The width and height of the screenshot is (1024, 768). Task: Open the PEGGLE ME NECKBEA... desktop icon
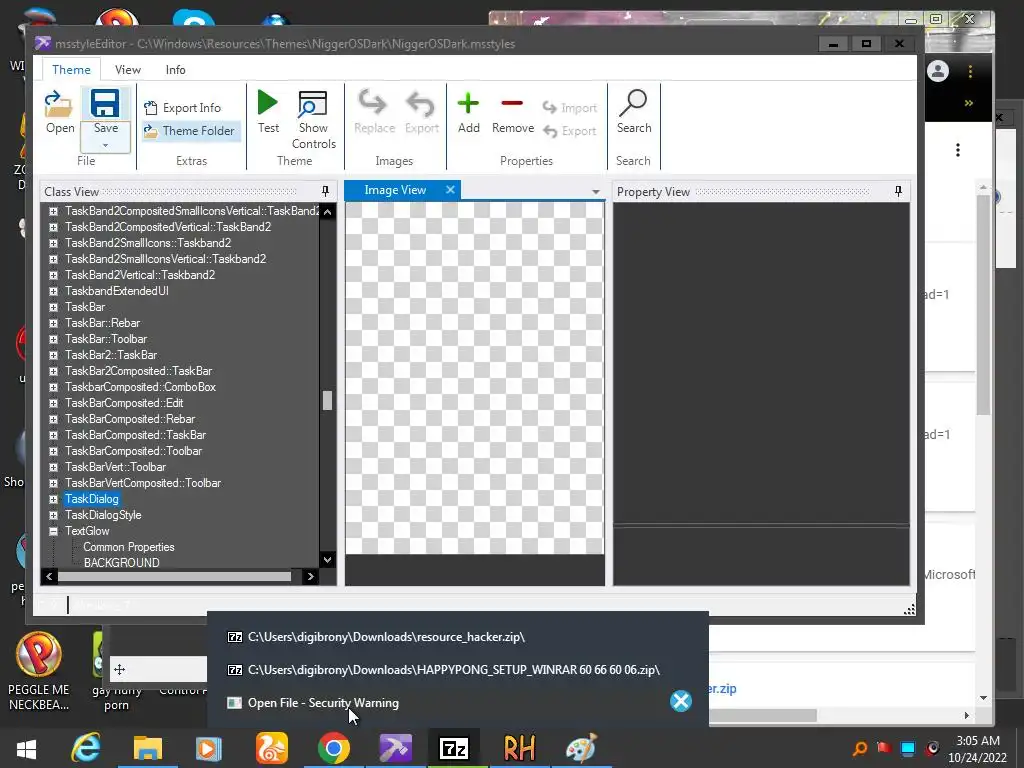point(38,671)
